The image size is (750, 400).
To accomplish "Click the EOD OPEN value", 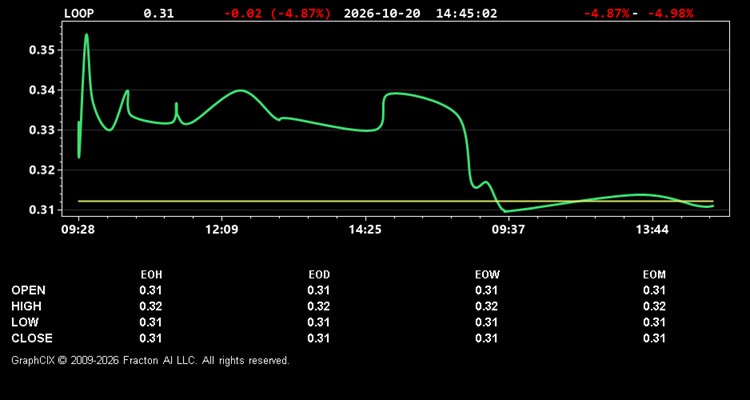I will [x=319, y=290].
